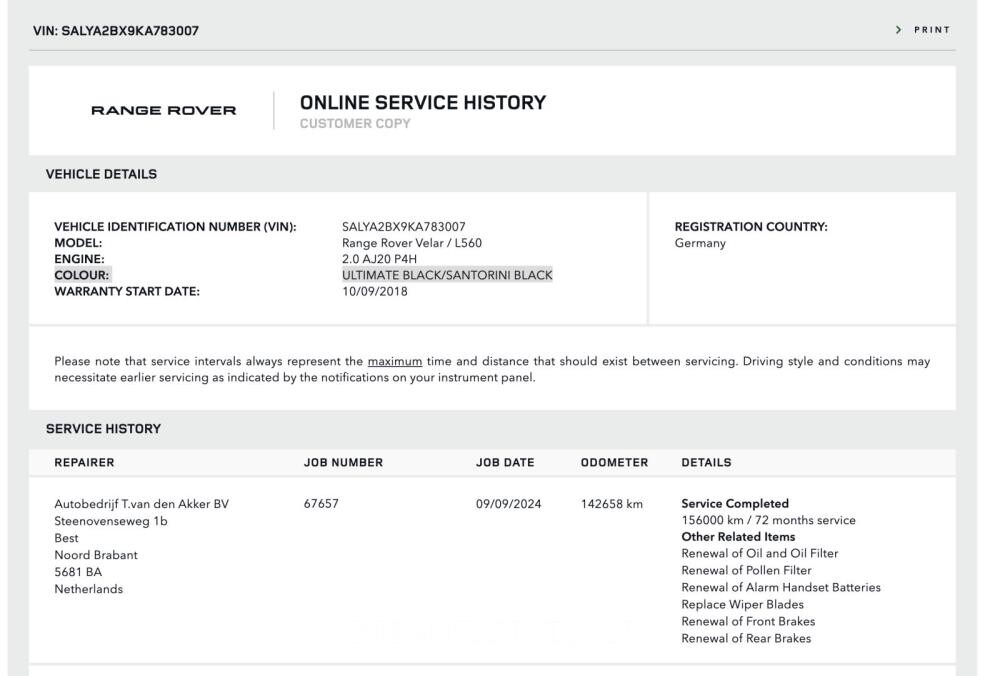Click the DETAILS column header
Screen dimensions: 1000x676
coord(706,463)
